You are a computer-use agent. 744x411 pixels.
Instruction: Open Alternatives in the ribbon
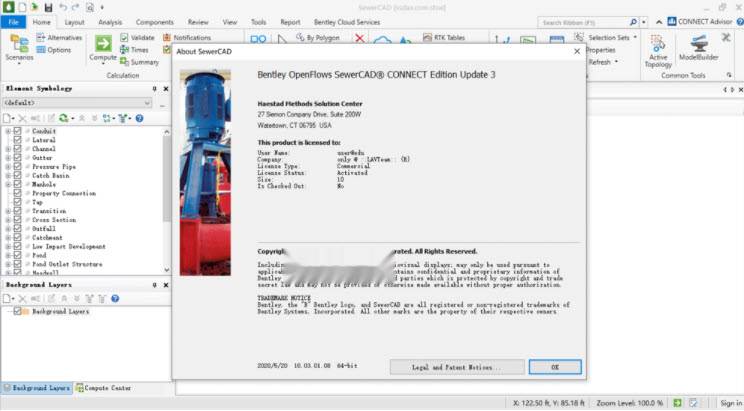point(59,37)
